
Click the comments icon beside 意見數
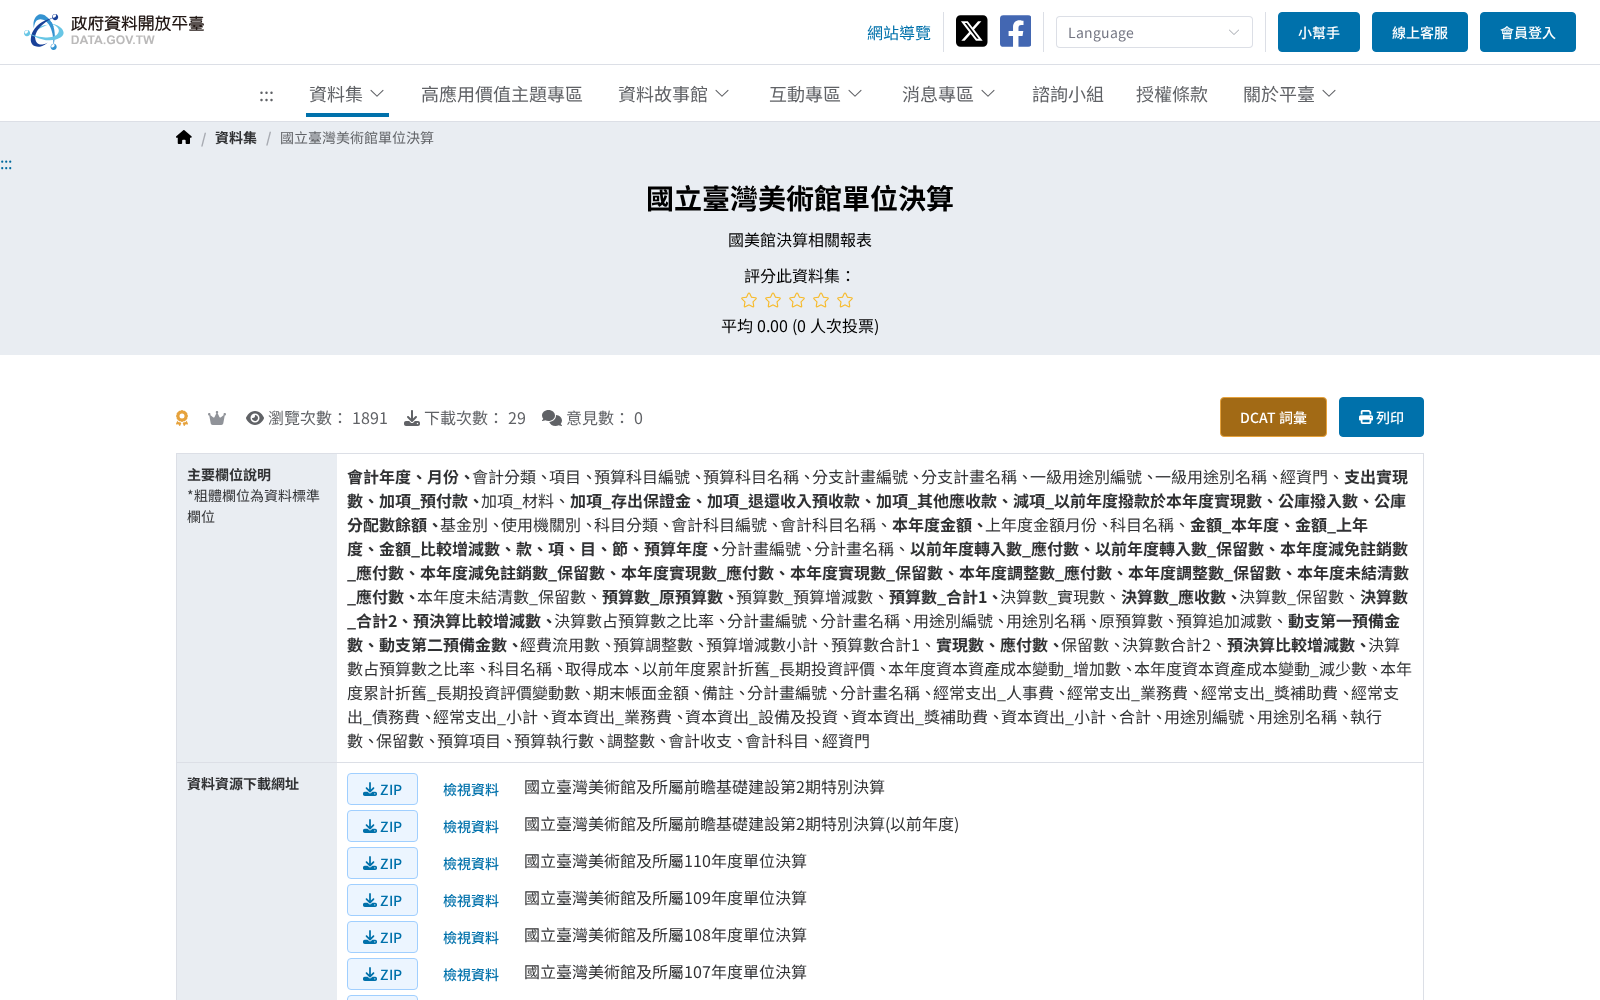(x=552, y=418)
